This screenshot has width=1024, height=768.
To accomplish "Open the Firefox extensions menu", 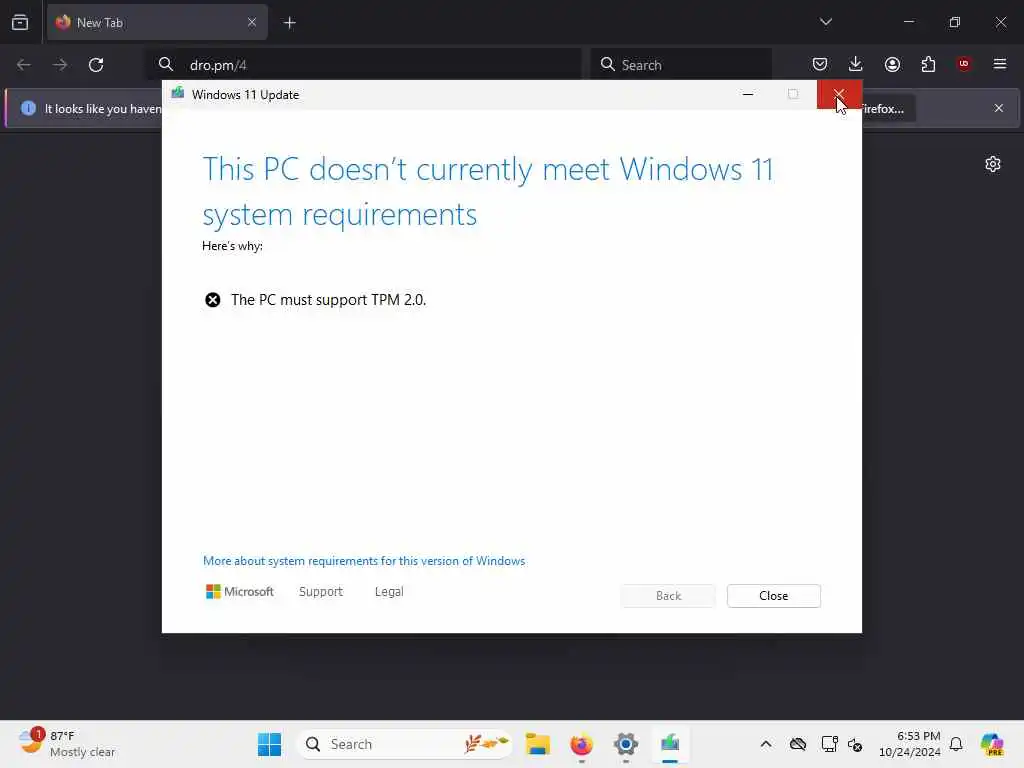I will tap(928, 64).
